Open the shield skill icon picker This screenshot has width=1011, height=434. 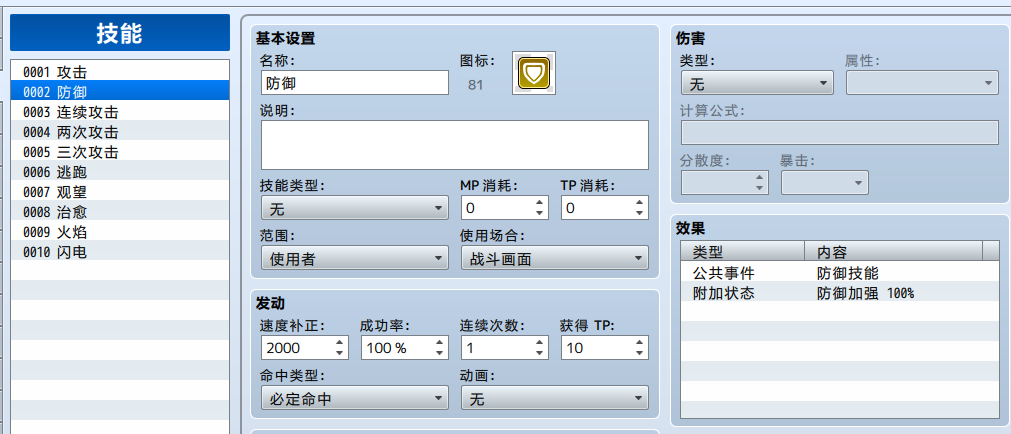(534, 73)
